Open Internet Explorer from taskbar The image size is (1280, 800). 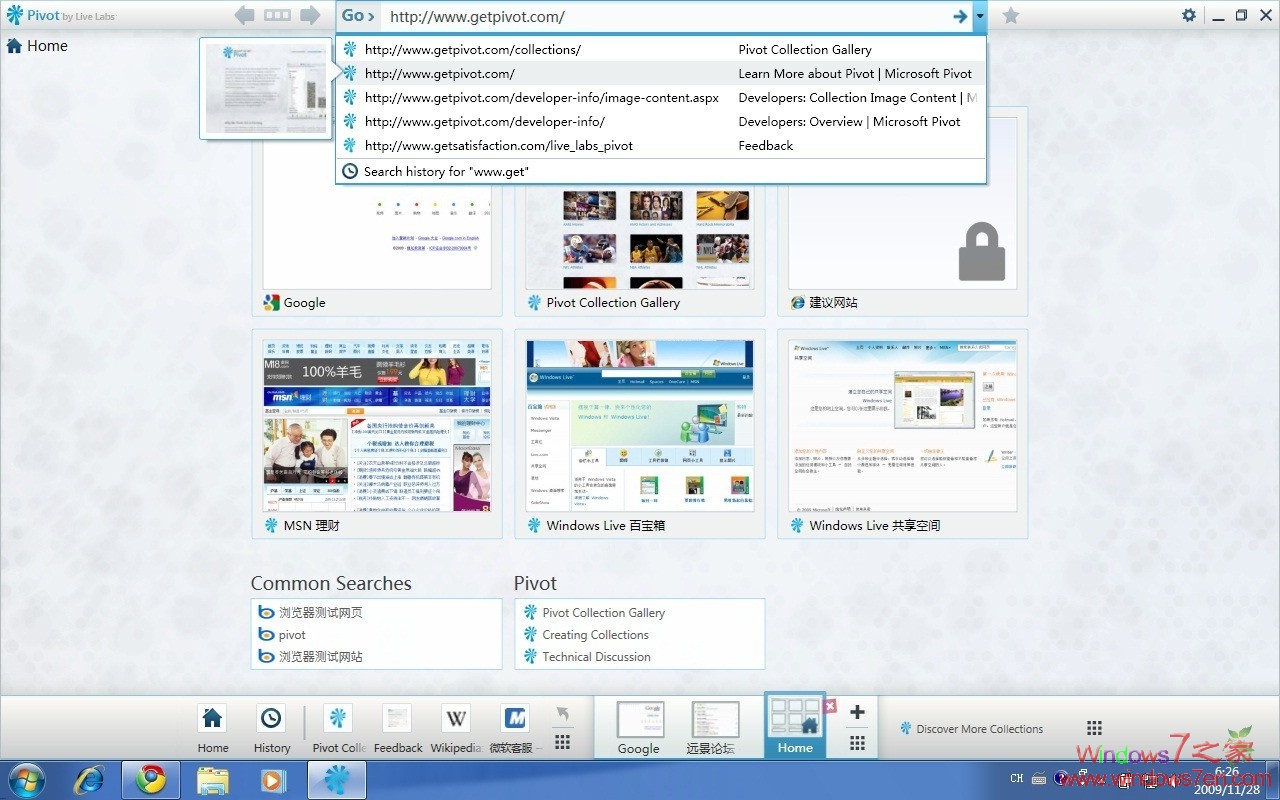click(91, 780)
